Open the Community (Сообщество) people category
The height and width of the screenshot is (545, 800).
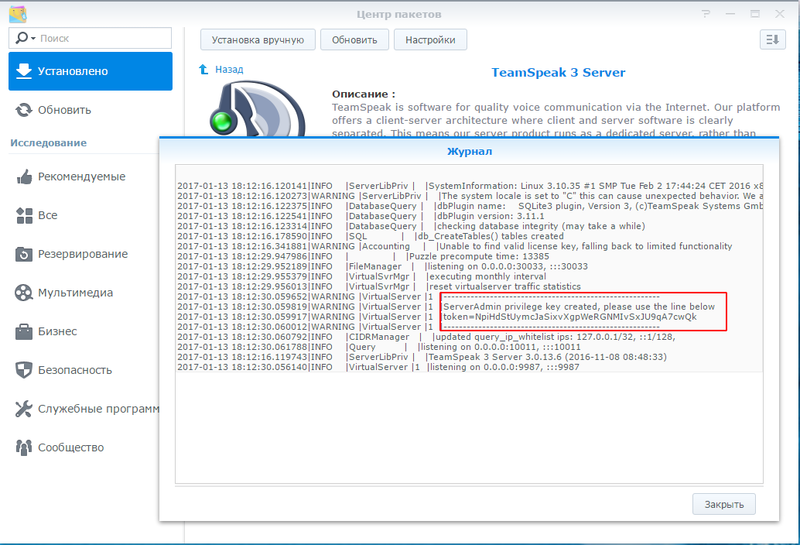pyautogui.click(x=24, y=448)
